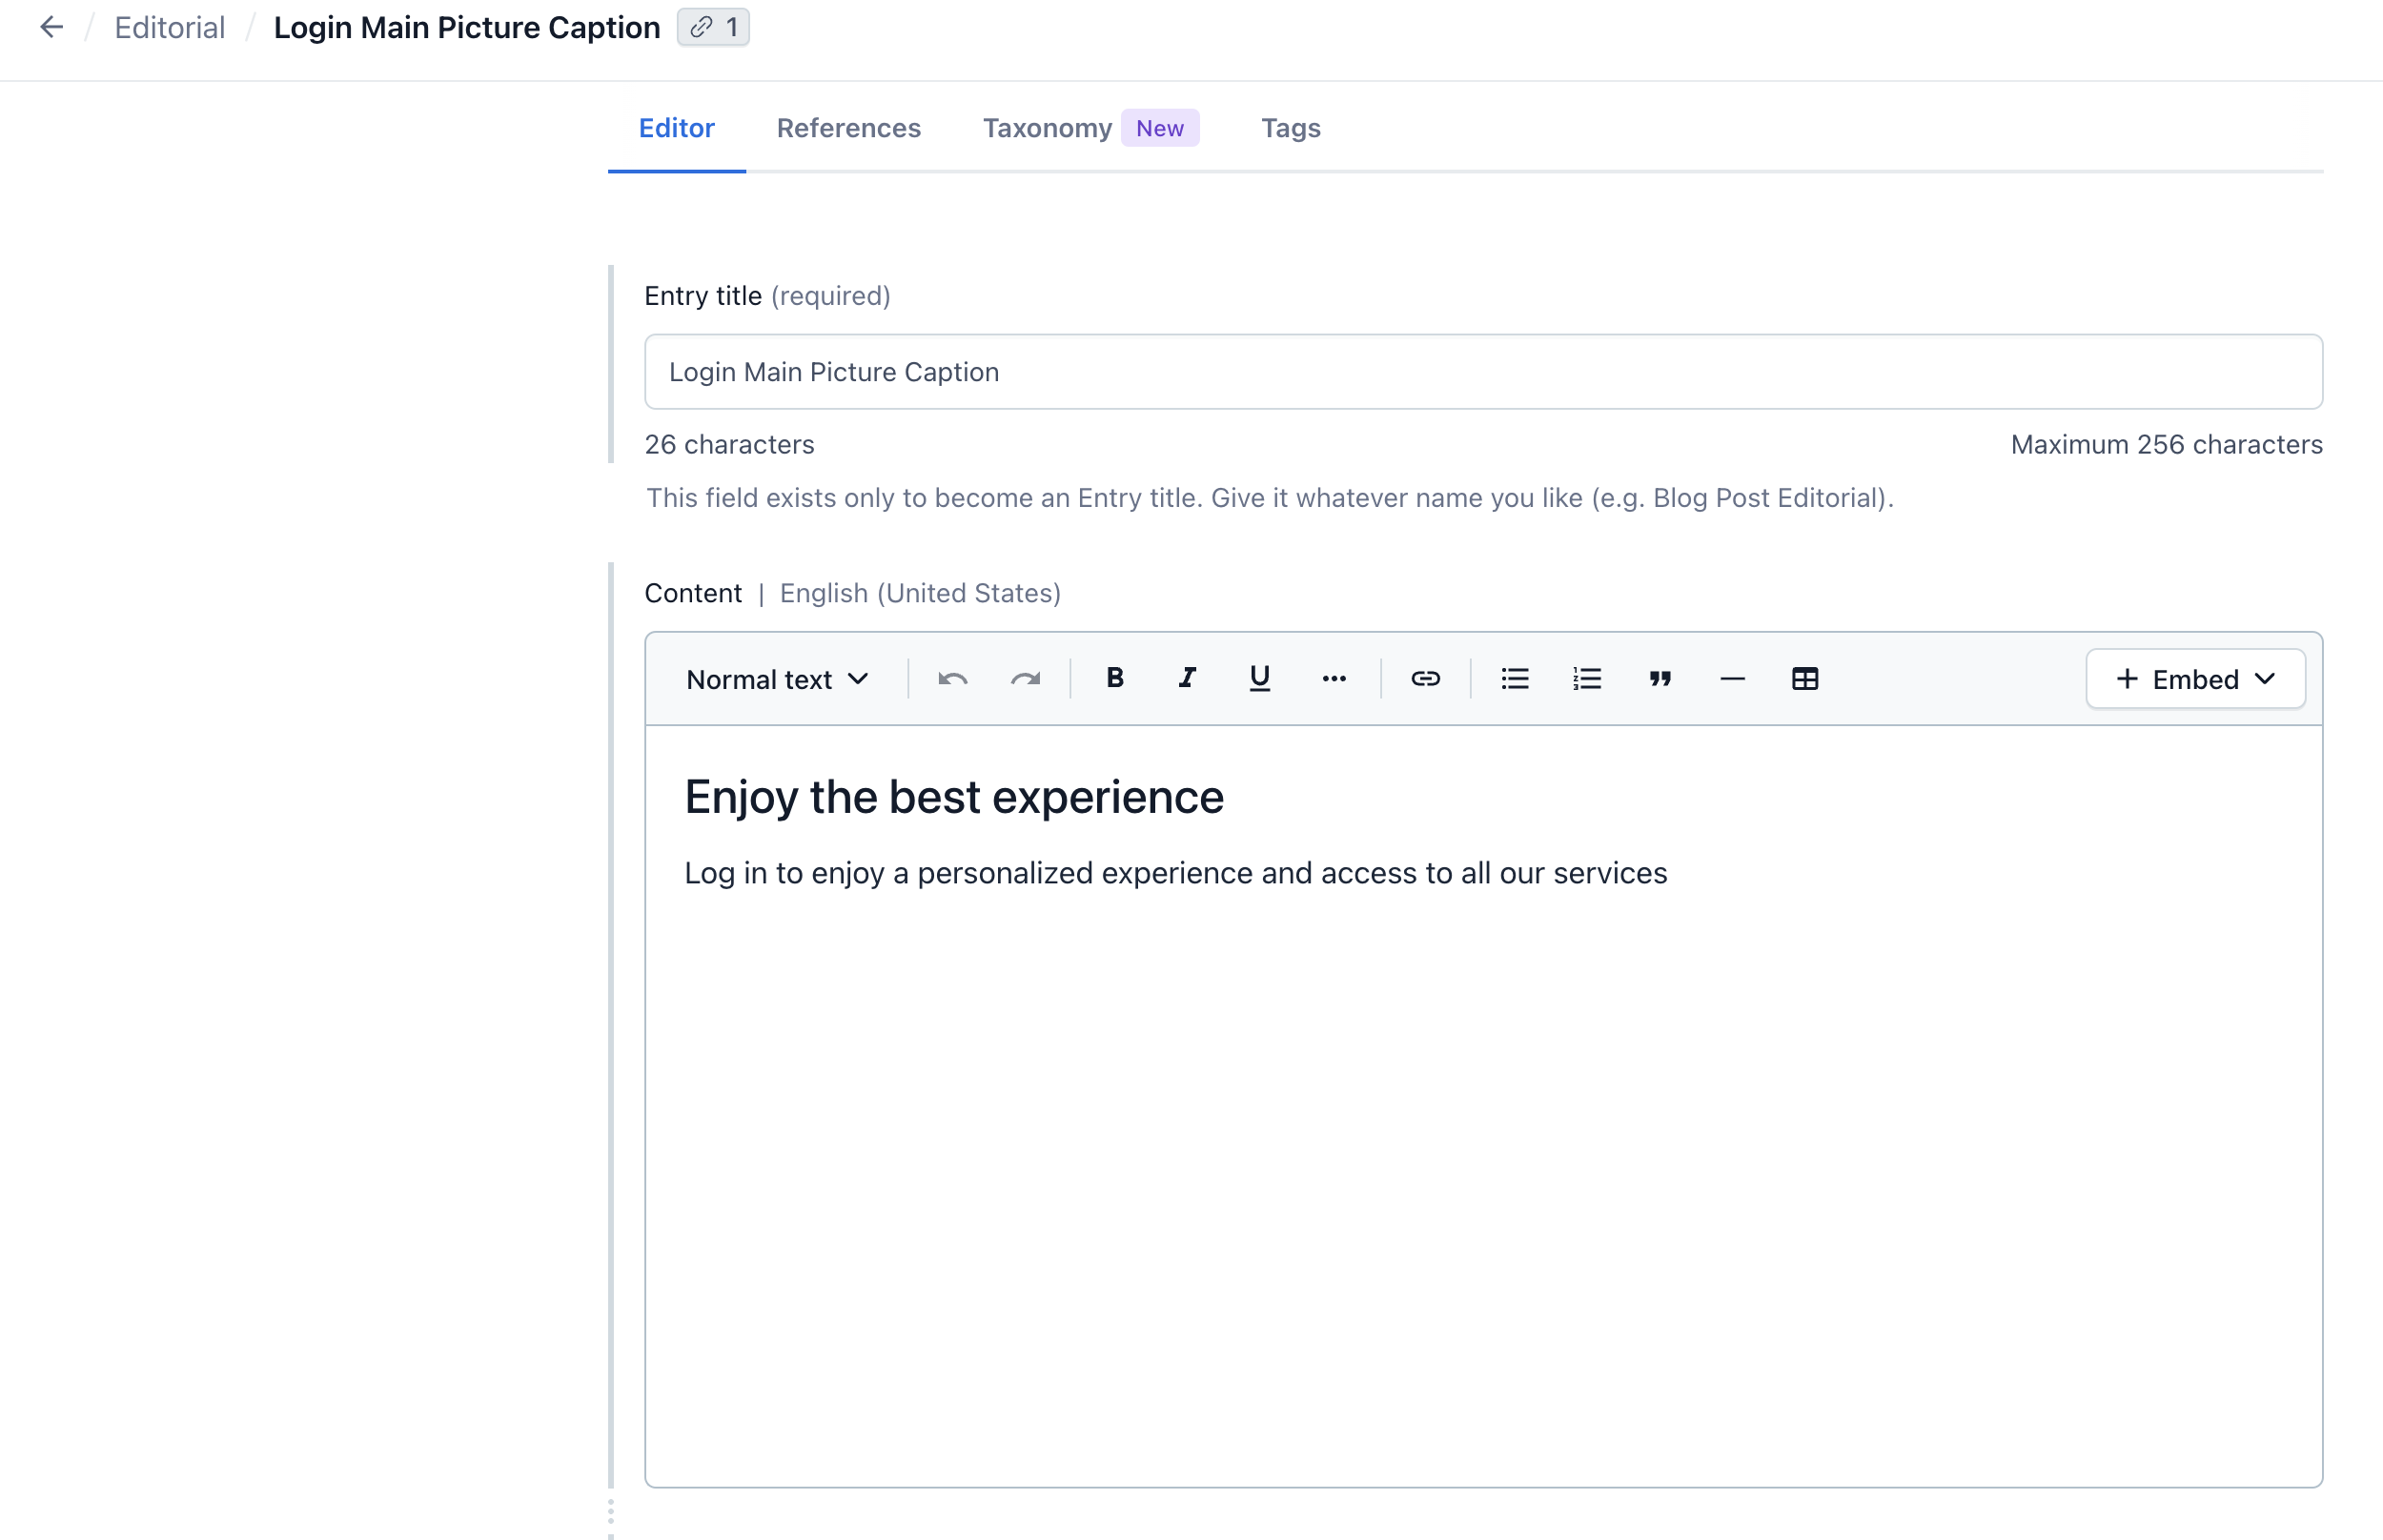Click the heading 'Enjoy the best experience'
The height and width of the screenshot is (1540, 2383).
[x=954, y=797]
